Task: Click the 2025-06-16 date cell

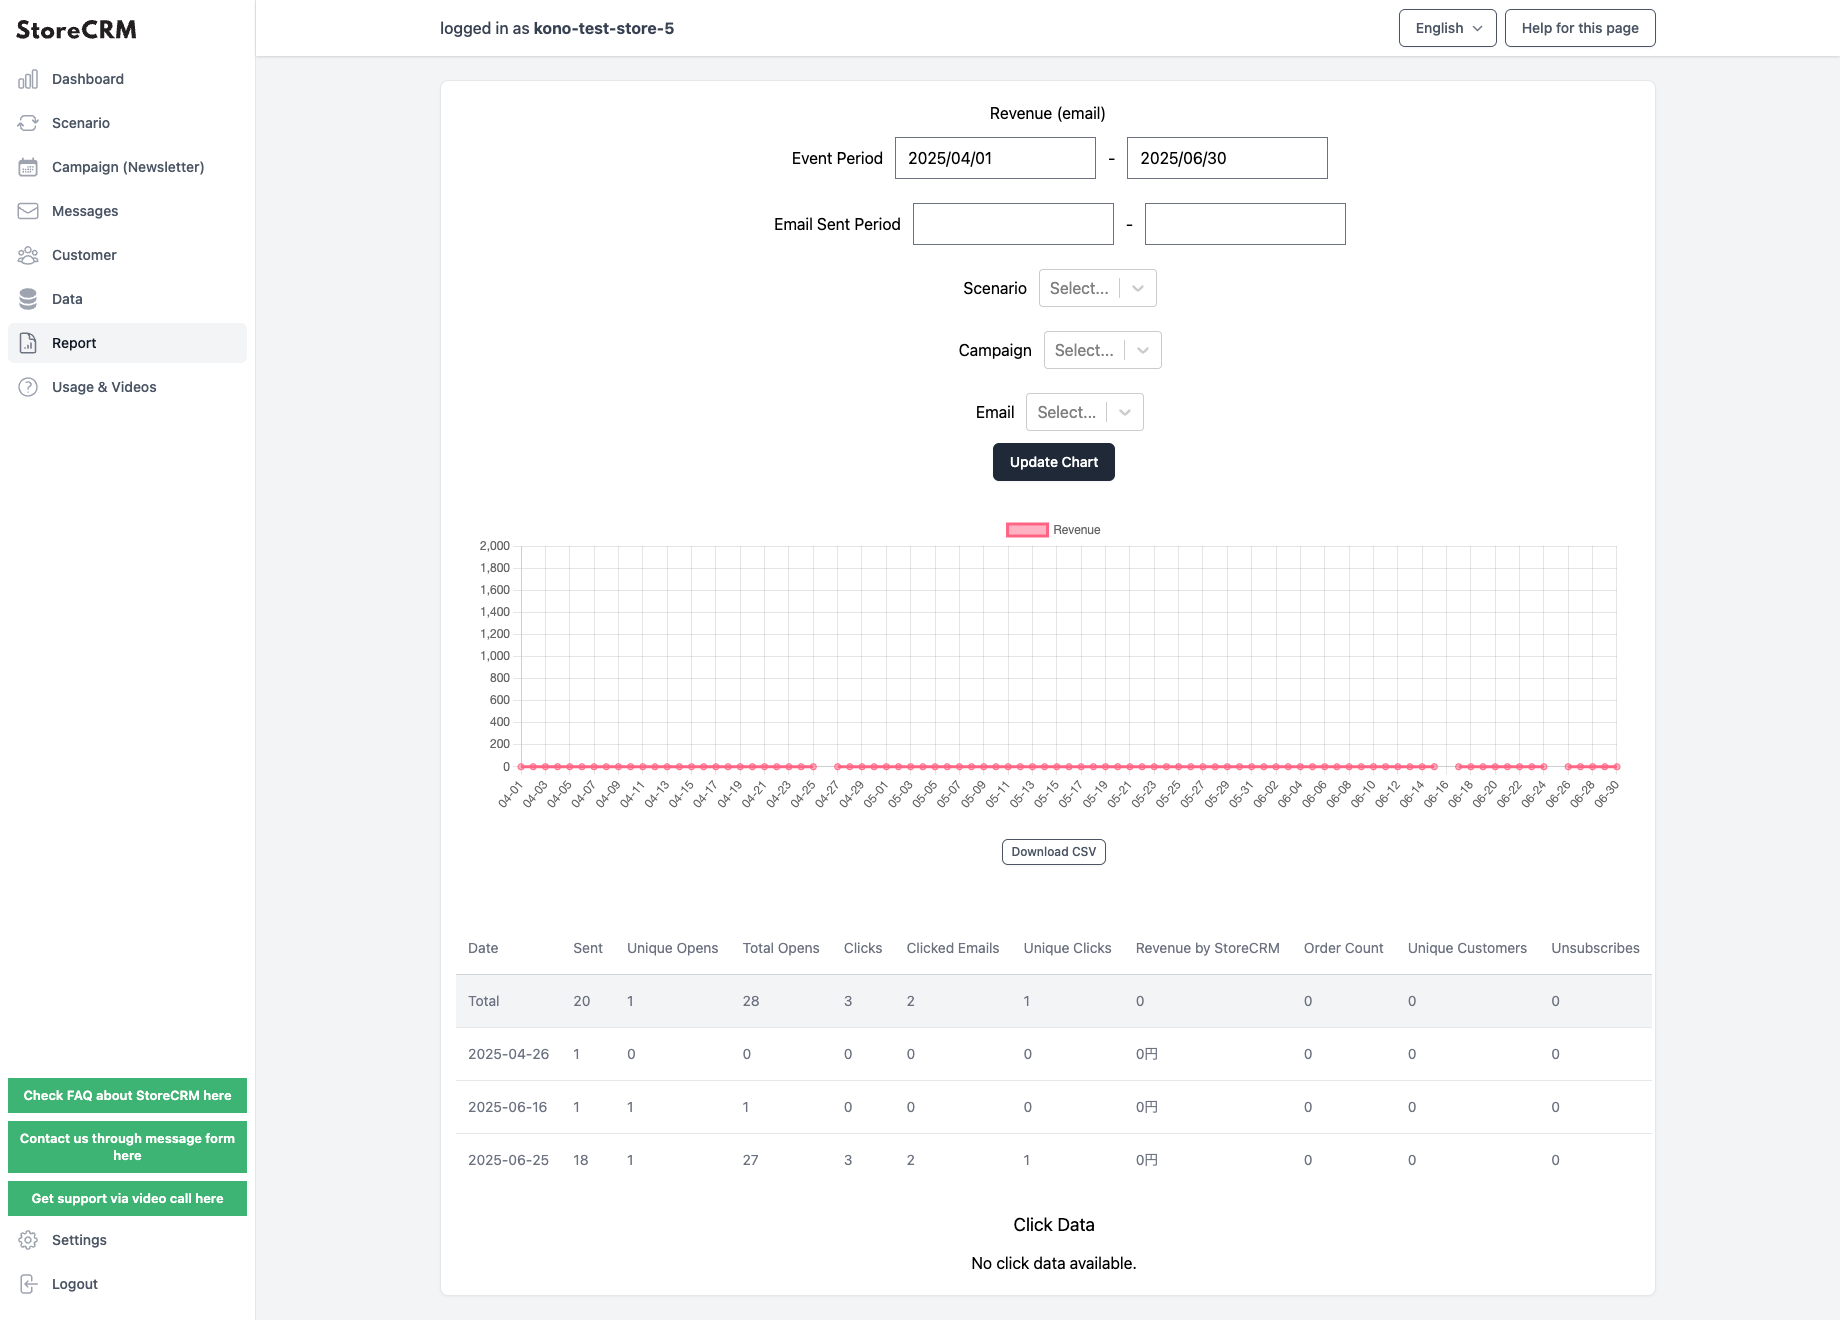Action: 508,1107
